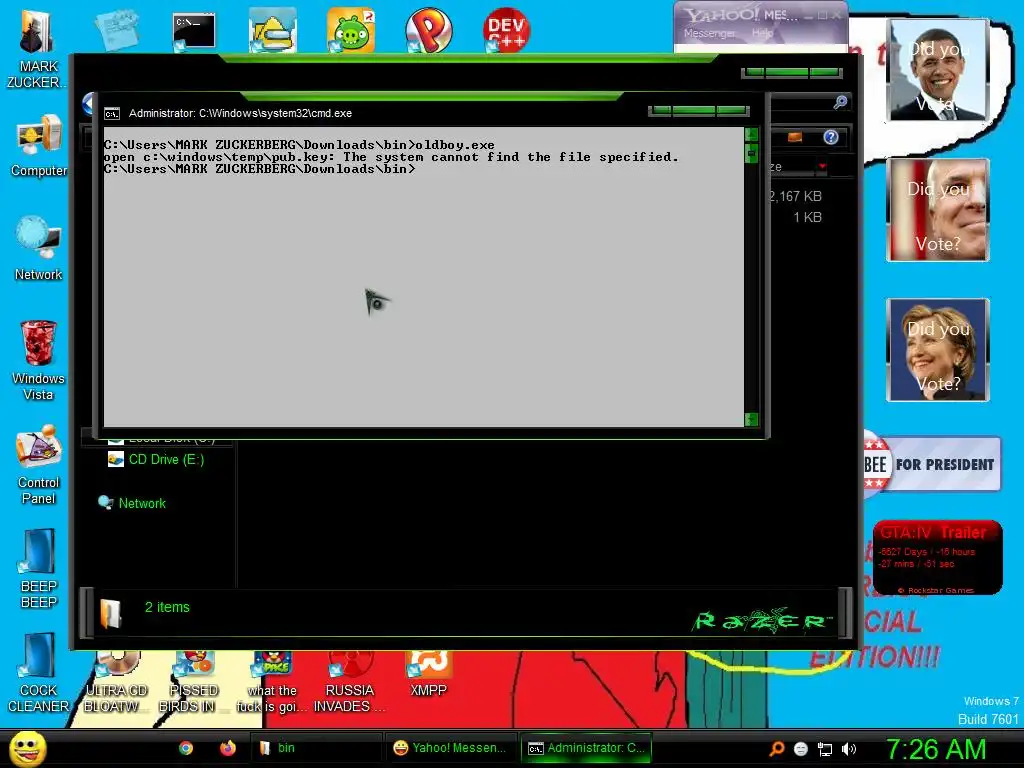Launch Chrome from the taskbar
This screenshot has height=768, width=1024.
[186, 748]
